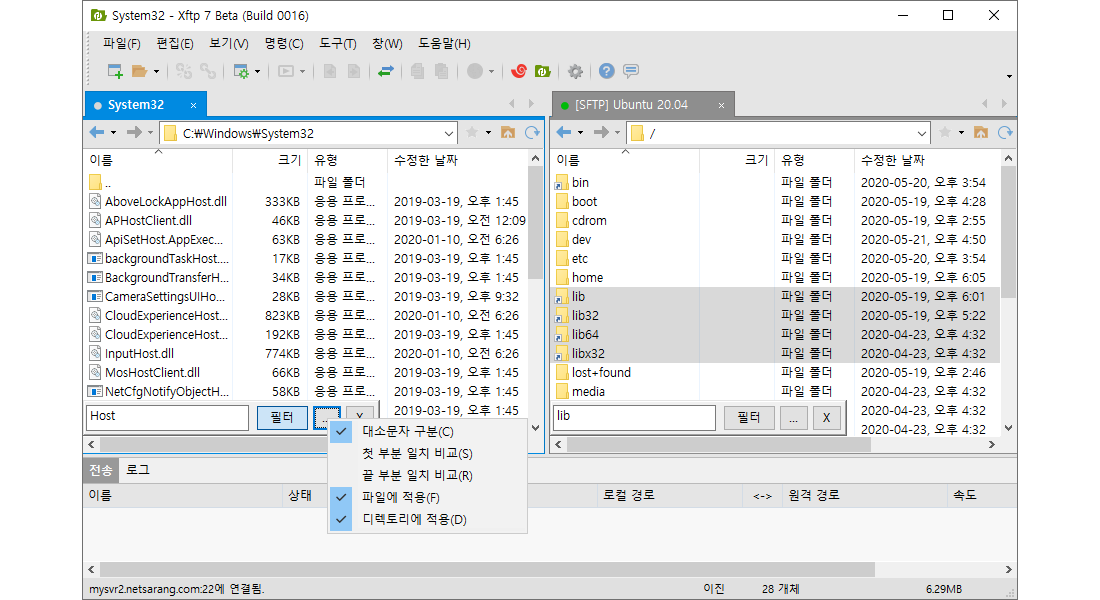Click the session properties gear-window icon
This screenshot has width=1100, height=600.
coord(241,71)
